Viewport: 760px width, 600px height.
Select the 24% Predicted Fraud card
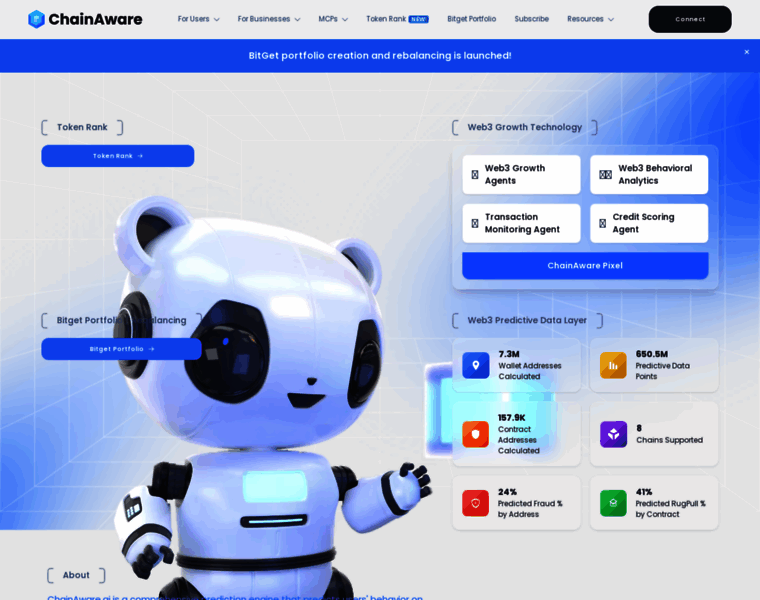(516, 503)
